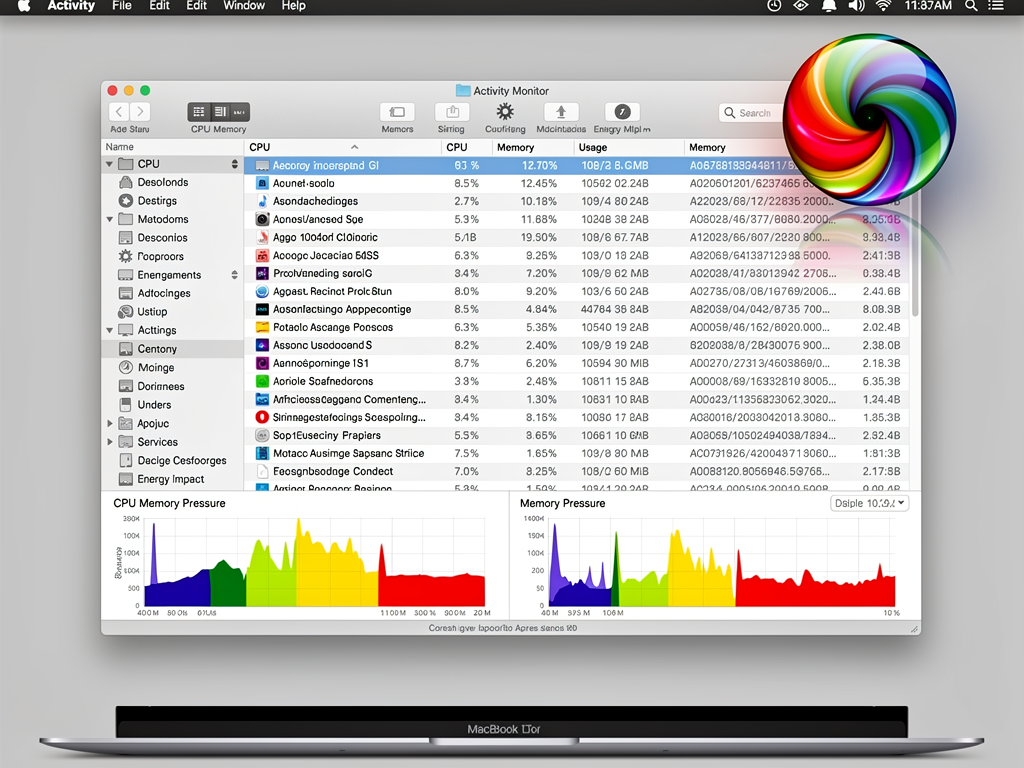Open the Activity application menu

point(71,6)
